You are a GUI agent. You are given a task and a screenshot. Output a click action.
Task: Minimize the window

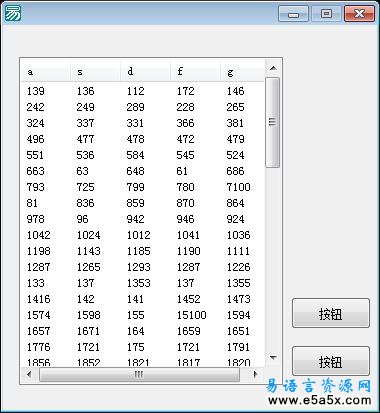tap(293, 14)
